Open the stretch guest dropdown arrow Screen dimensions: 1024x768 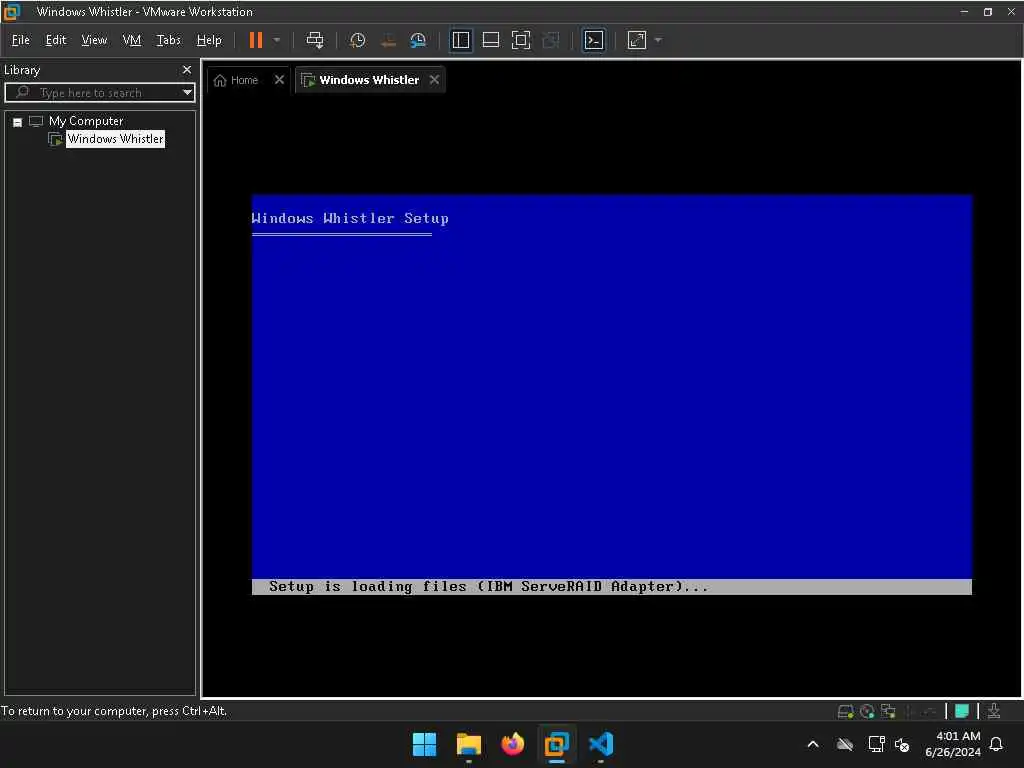[658, 40]
